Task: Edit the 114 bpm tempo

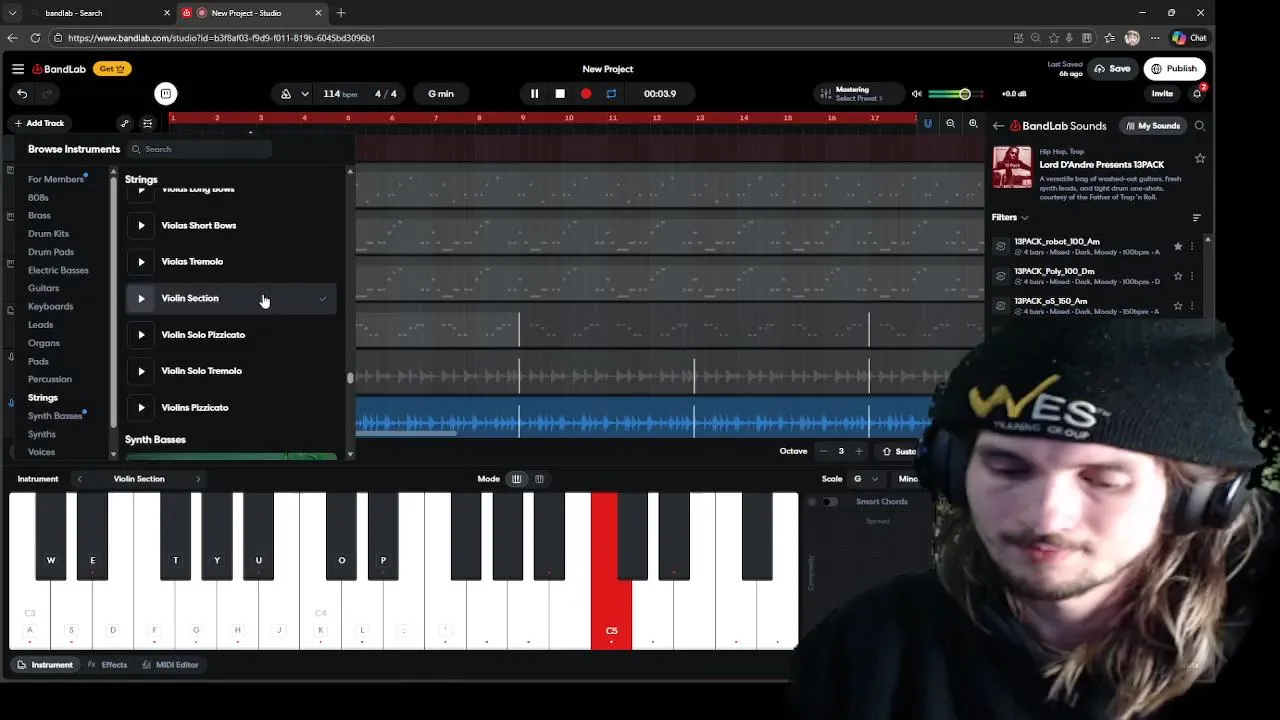Action: click(x=340, y=94)
